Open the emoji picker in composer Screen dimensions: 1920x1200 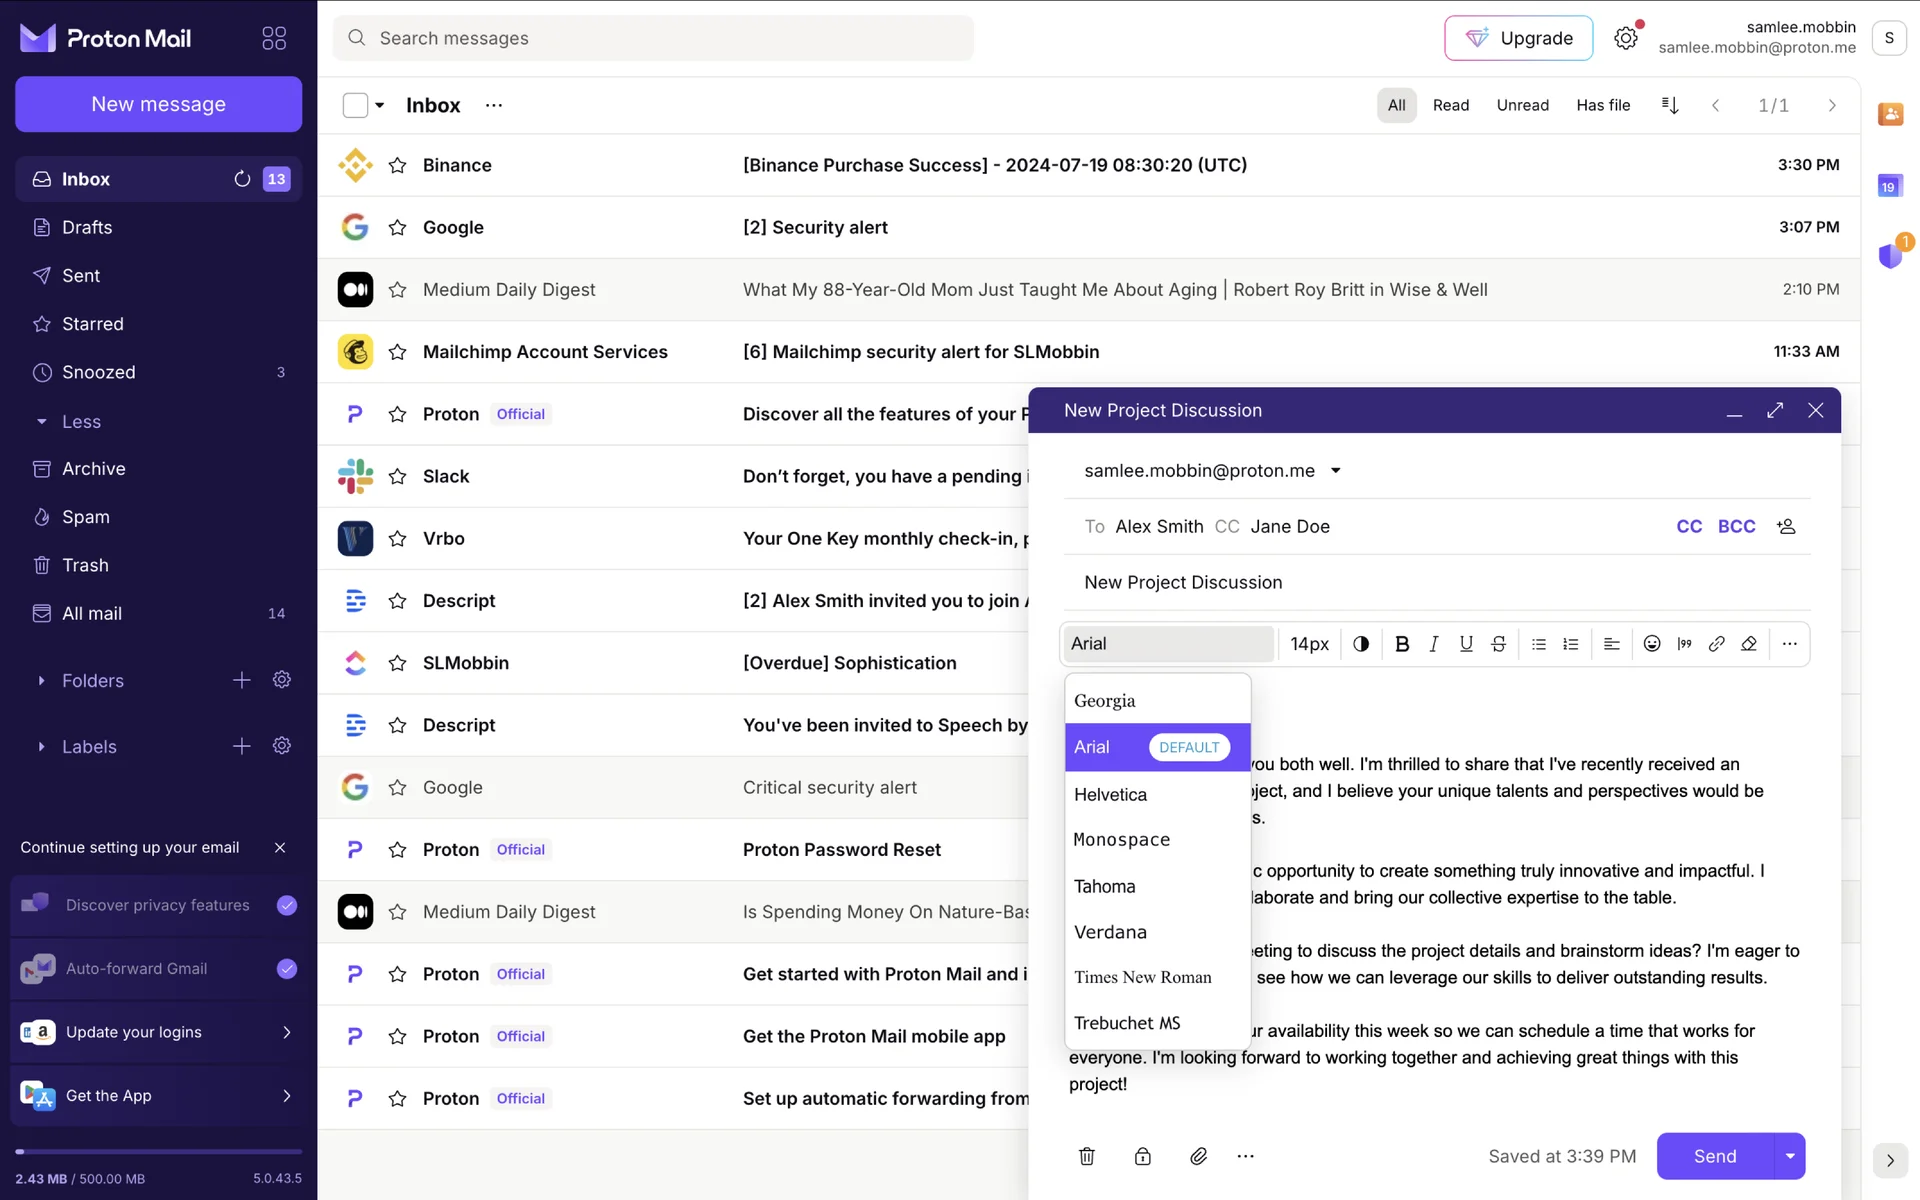pyautogui.click(x=1652, y=644)
